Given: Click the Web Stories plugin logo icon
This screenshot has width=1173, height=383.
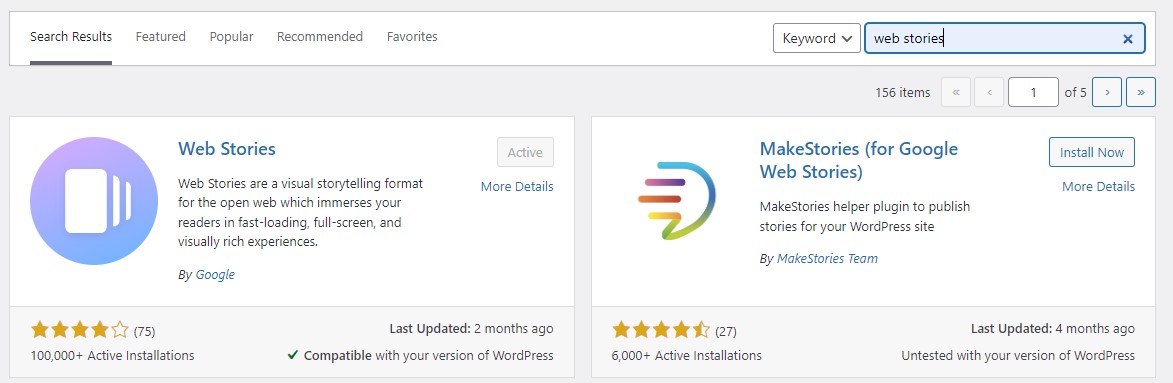Looking at the screenshot, I should pyautogui.click(x=94, y=201).
